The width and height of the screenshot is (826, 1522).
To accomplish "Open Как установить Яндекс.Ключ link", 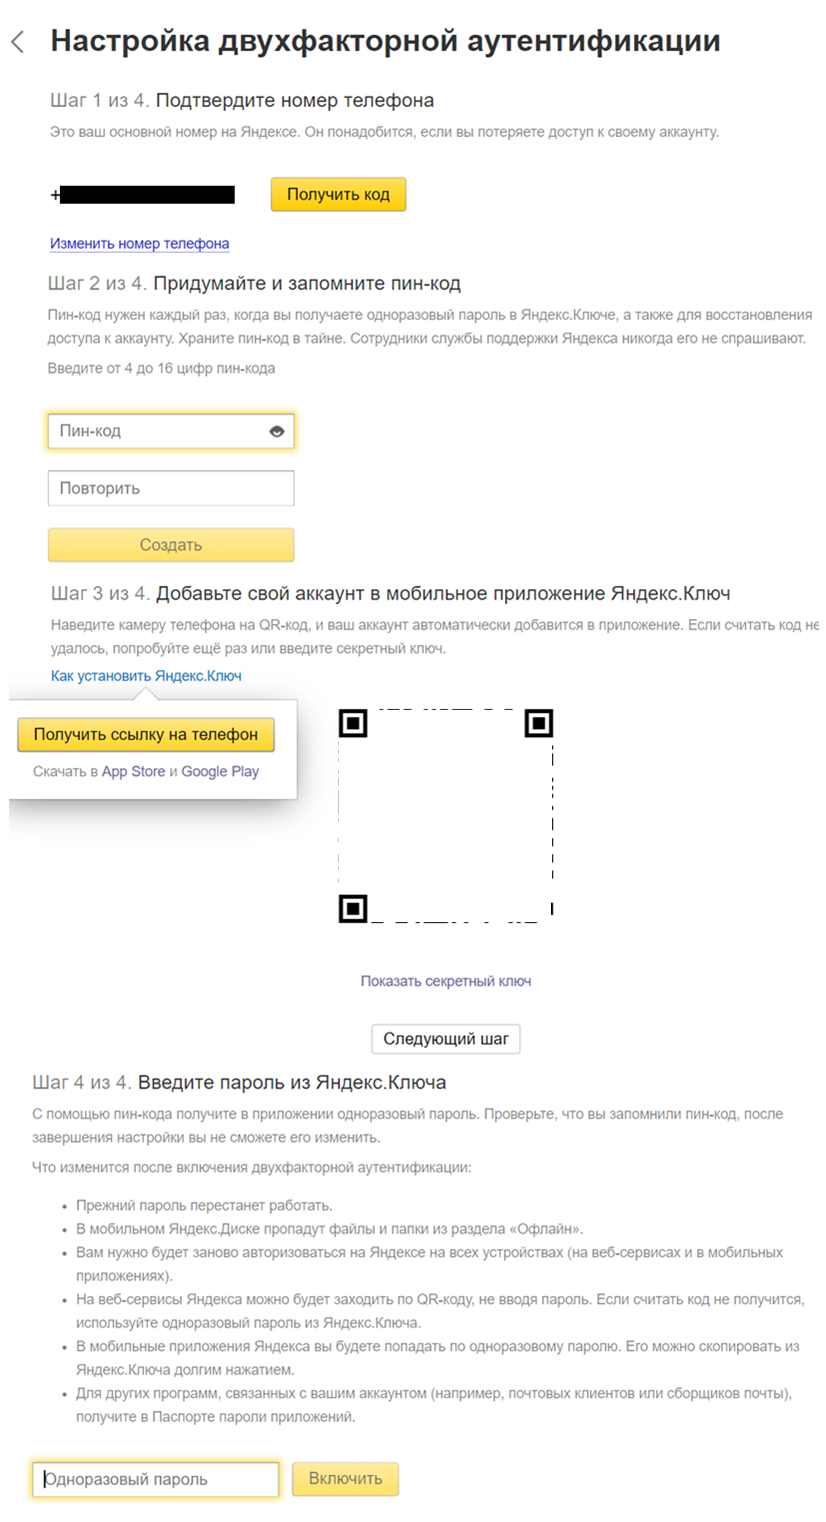I will pos(146,676).
